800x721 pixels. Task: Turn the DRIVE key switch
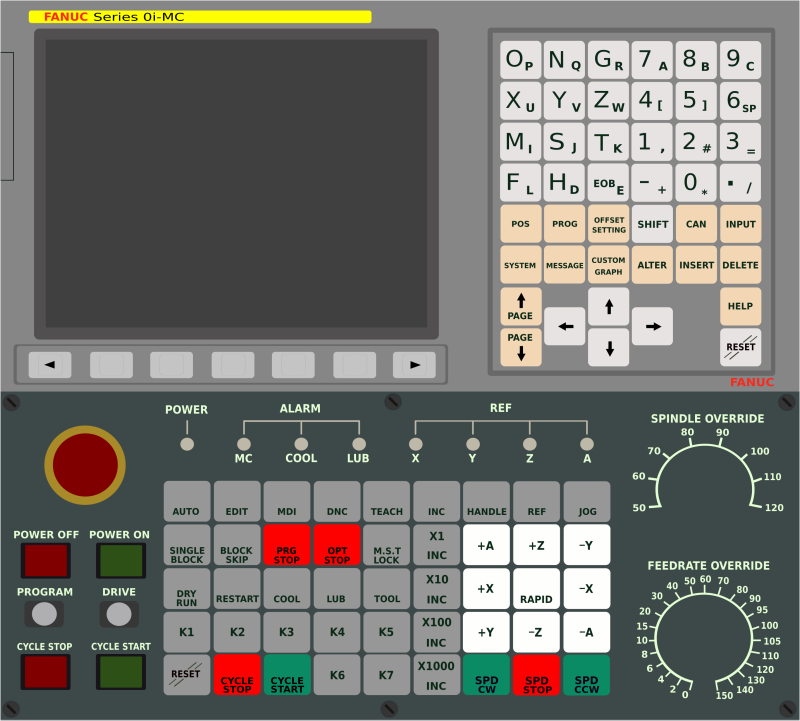[119, 614]
